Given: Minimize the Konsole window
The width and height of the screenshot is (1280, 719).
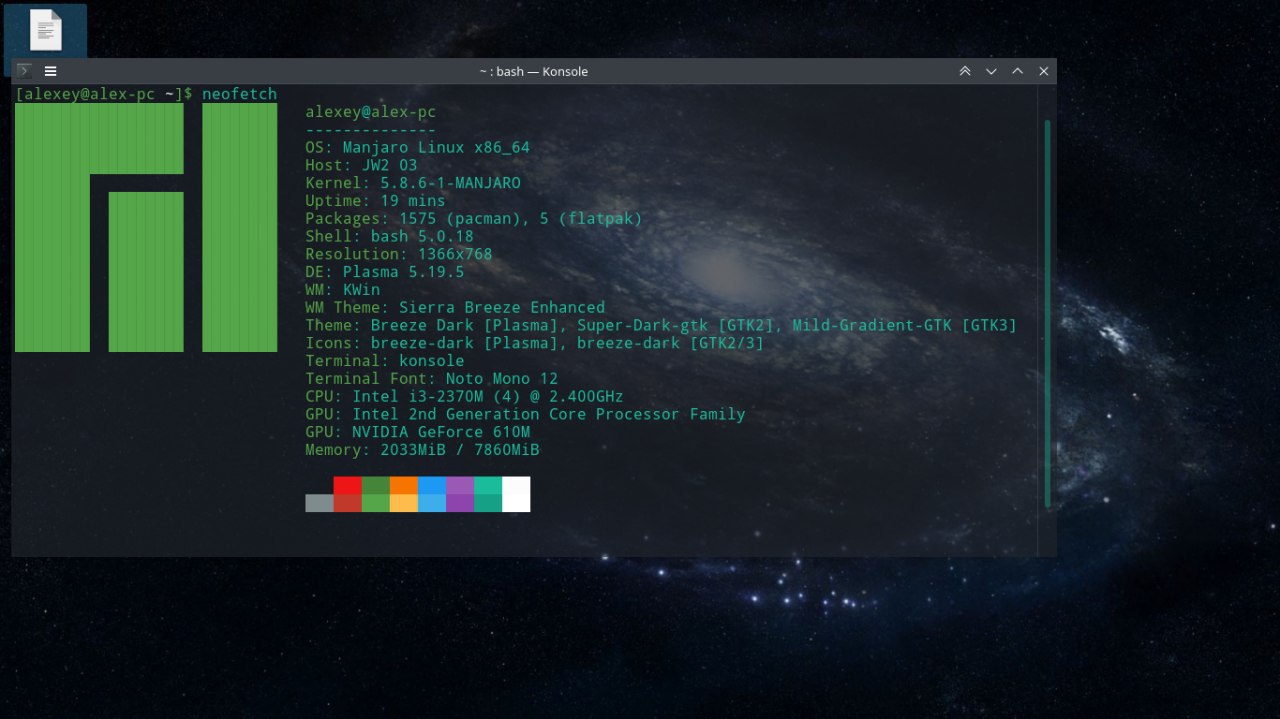Looking at the screenshot, I should (x=991, y=71).
